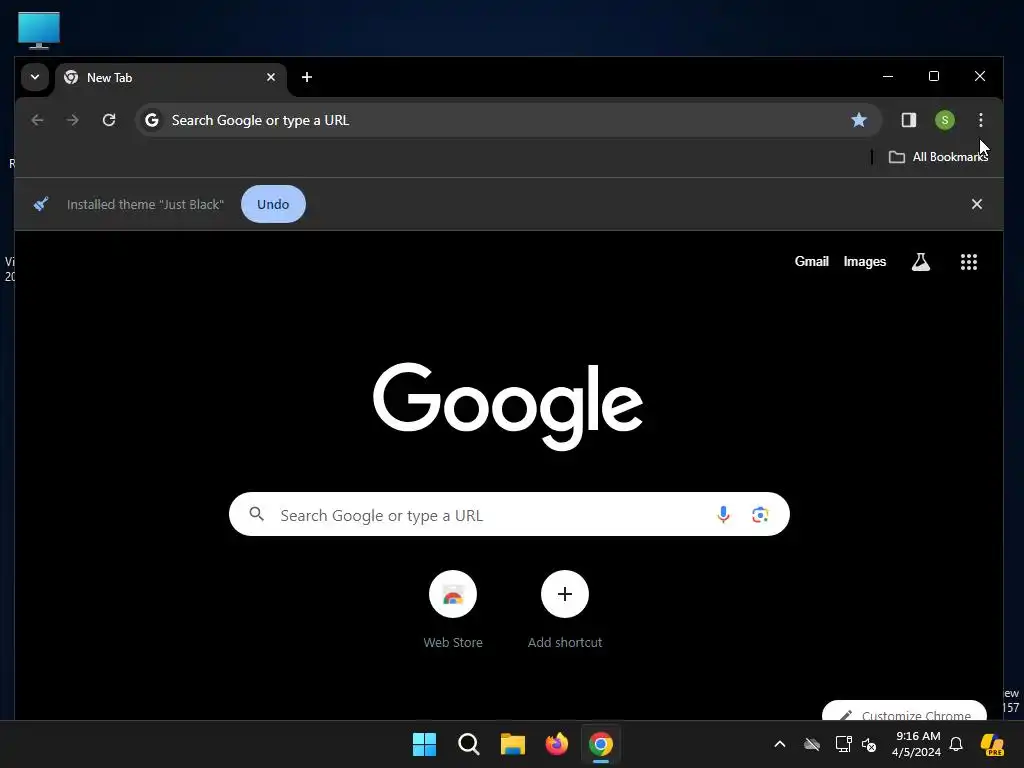Click Add shortcut plus tile
The height and width of the screenshot is (768, 1024).
(x=565, y=594)
